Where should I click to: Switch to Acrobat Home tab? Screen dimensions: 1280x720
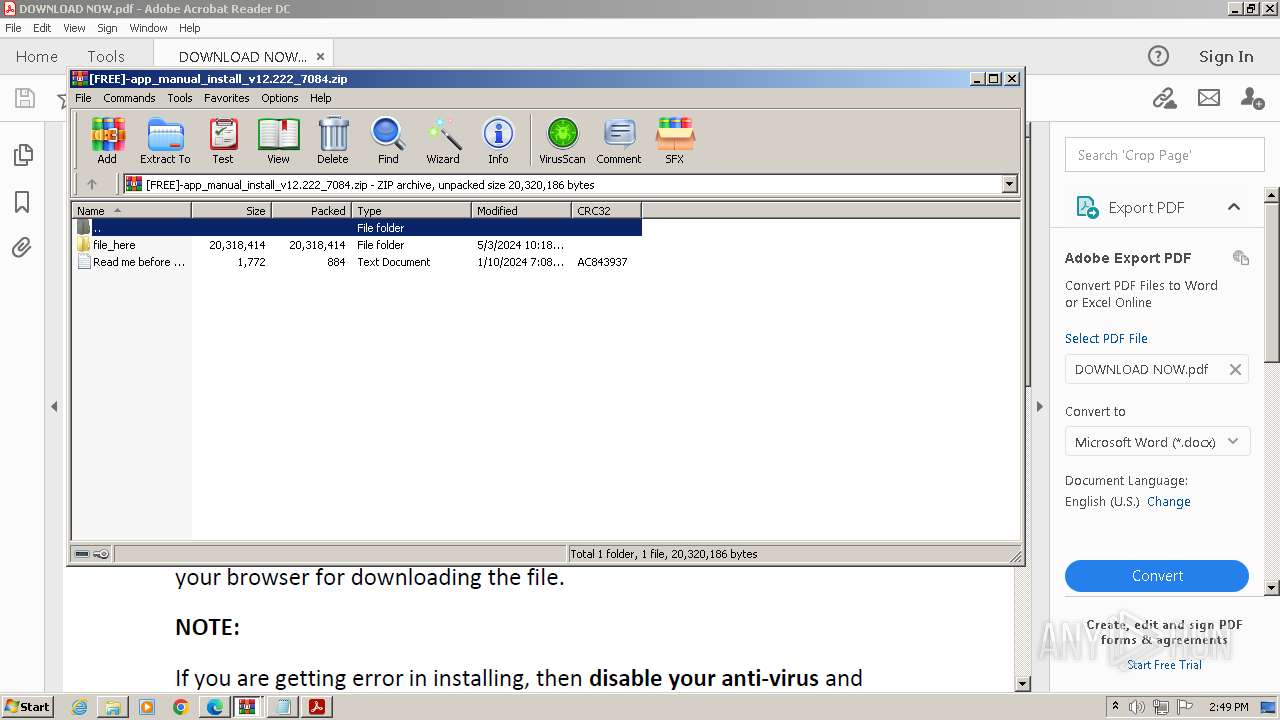(x=37, y=57)
